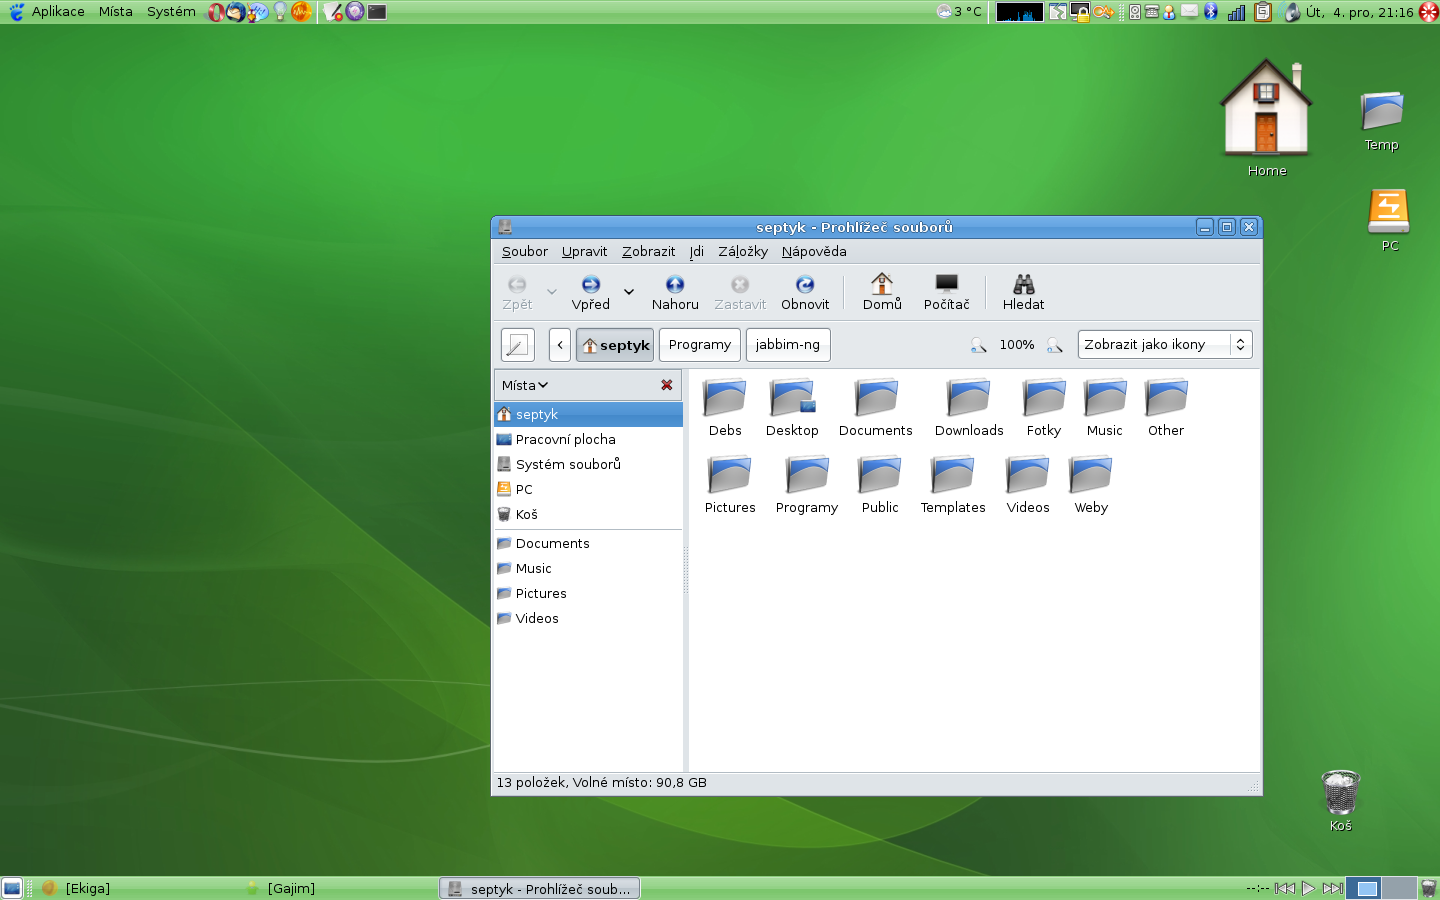
Task: Open the Home icon on the desktop
Action: (1267, 118)
